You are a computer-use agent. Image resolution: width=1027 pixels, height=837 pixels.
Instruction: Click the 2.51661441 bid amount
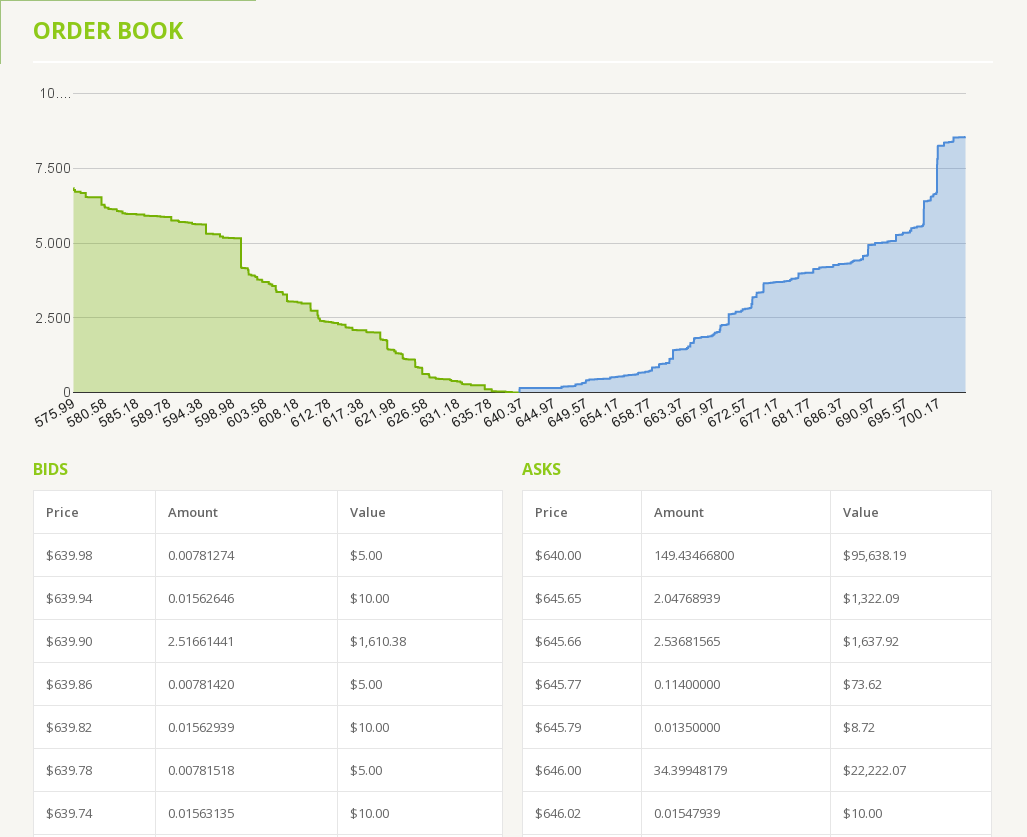[x=201, y=641]
